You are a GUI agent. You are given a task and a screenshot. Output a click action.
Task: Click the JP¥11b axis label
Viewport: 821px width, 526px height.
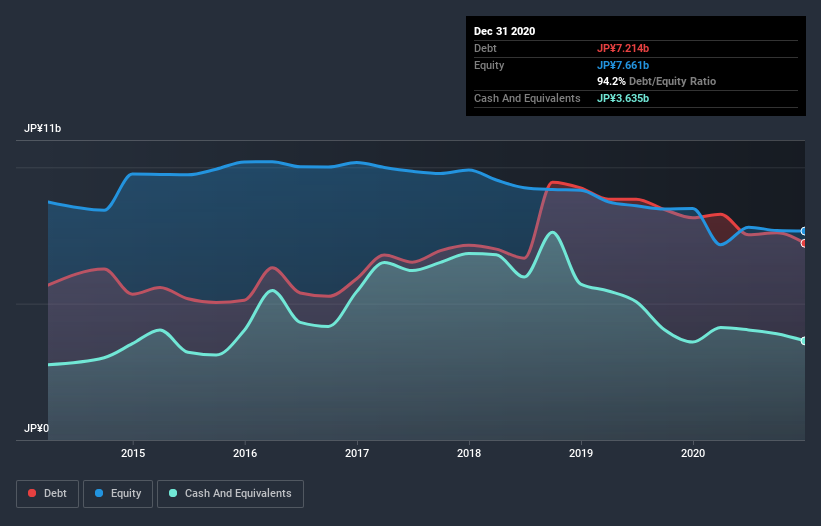coord(42,129)
